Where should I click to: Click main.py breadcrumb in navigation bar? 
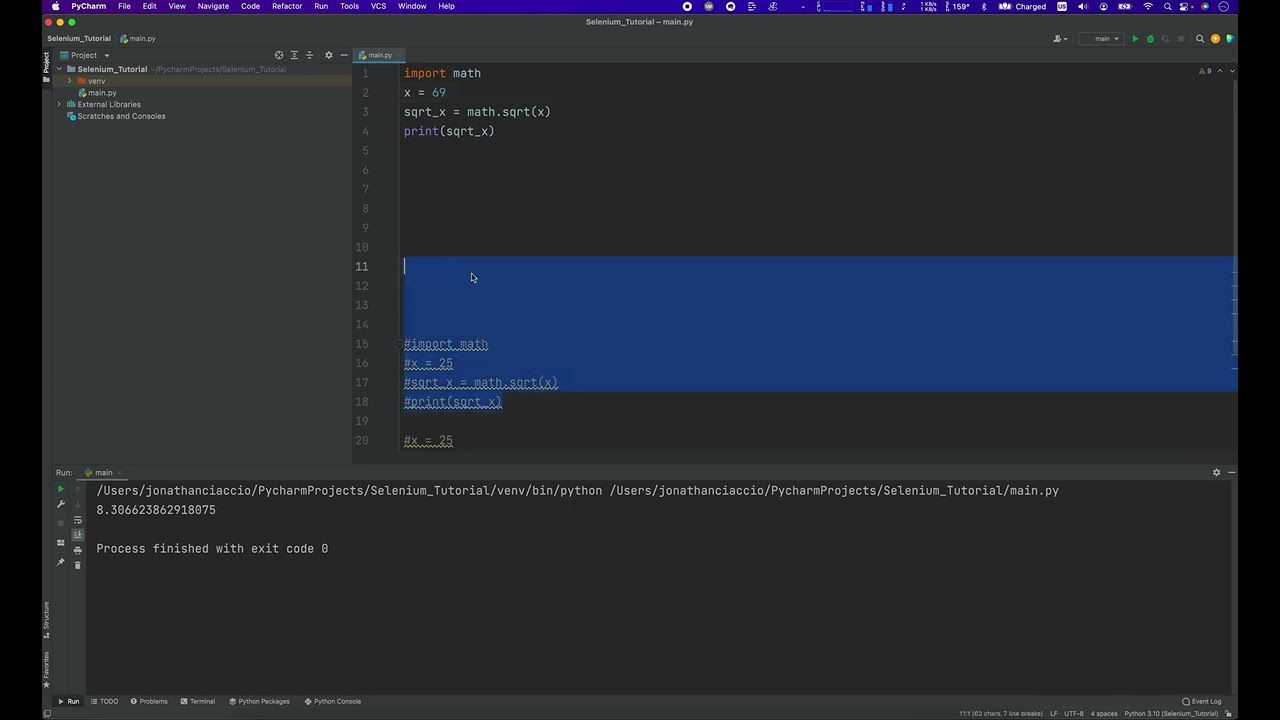click(x=138, y=39)
